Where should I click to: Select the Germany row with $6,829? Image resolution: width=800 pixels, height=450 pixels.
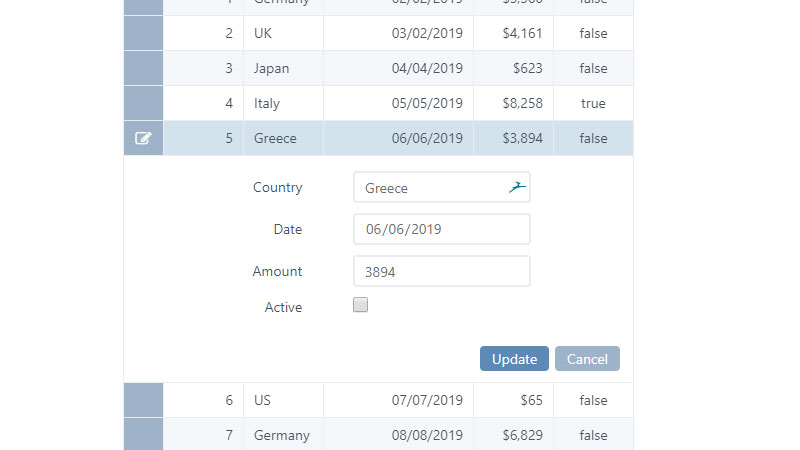pyautogui.click(x=398, y=435)
